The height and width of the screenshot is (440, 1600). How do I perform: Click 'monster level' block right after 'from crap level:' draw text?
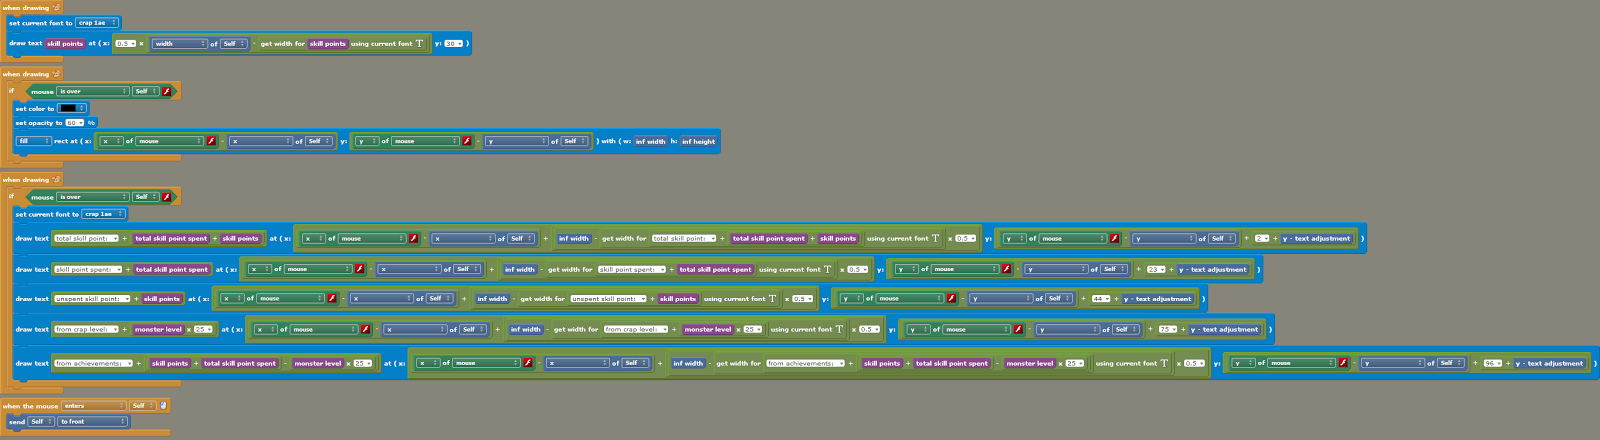coord(159,329)
